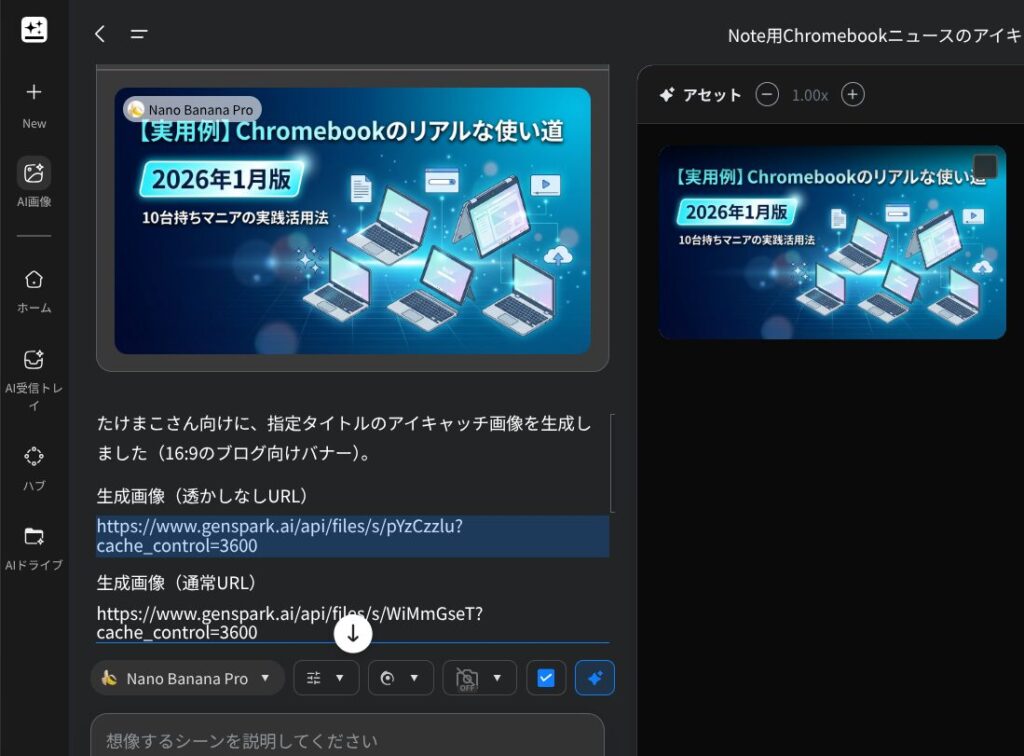Toggle the sparkle auto-enhance button
The height and width of the screenshot is (756, 1024).
595,678
